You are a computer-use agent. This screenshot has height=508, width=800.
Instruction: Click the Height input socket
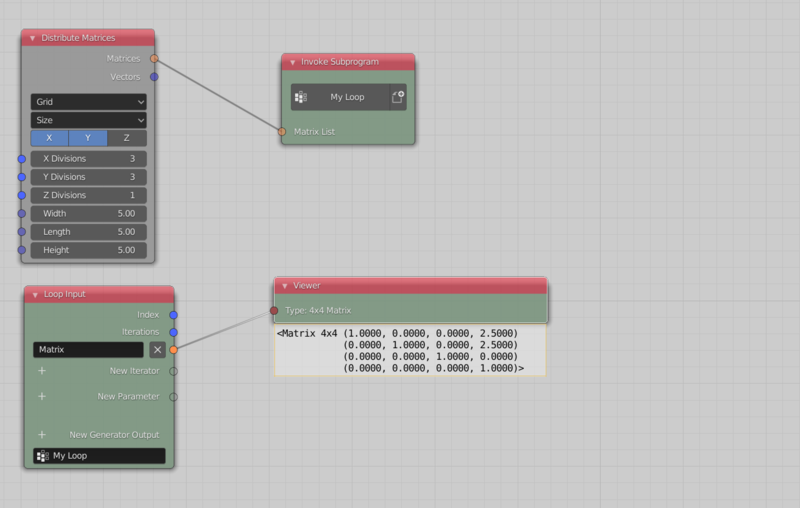point(21,250)
